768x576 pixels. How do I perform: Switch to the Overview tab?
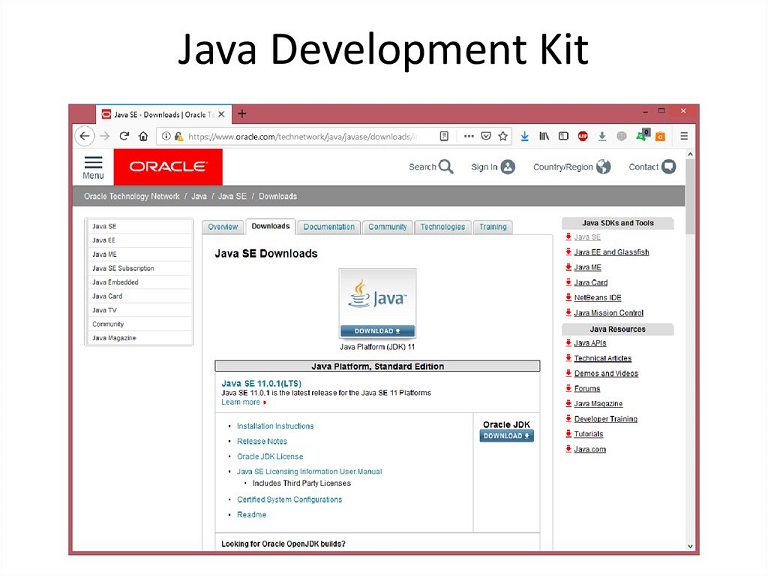pyautogui.click(x=223, y=227)
